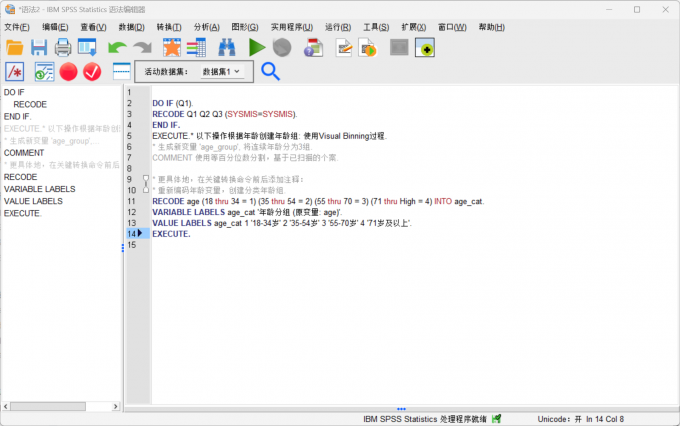Screen dimensions: 680x426
Task: Clear breakpoints with red checkmark icon
Action: tap(92, 72)
